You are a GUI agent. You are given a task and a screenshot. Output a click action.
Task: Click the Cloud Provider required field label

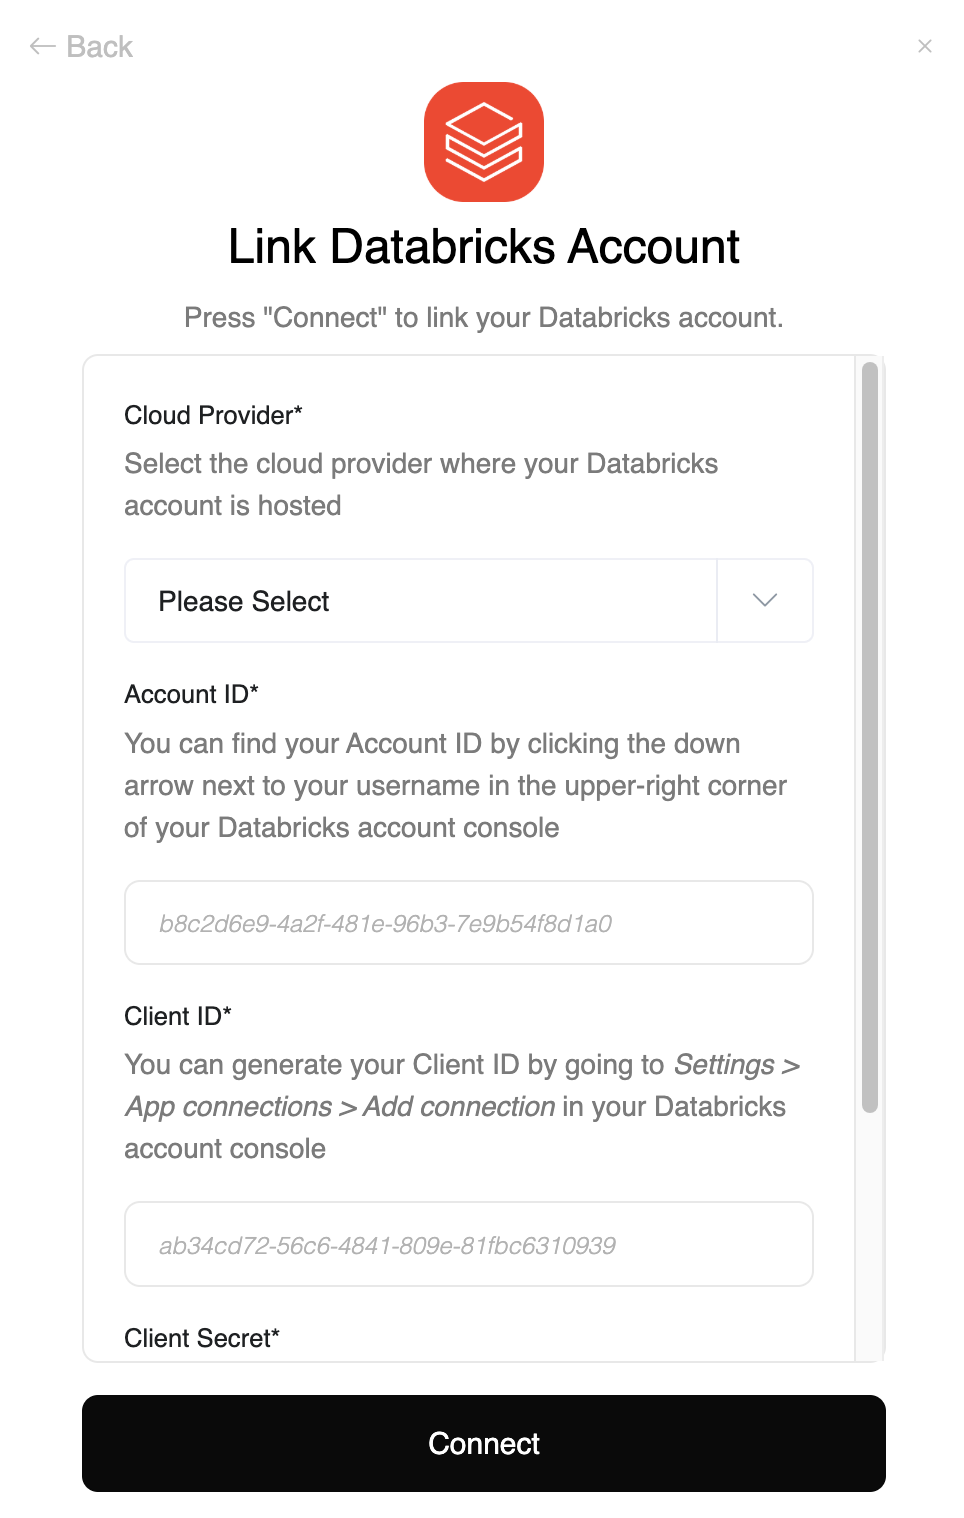pos(213,415)
